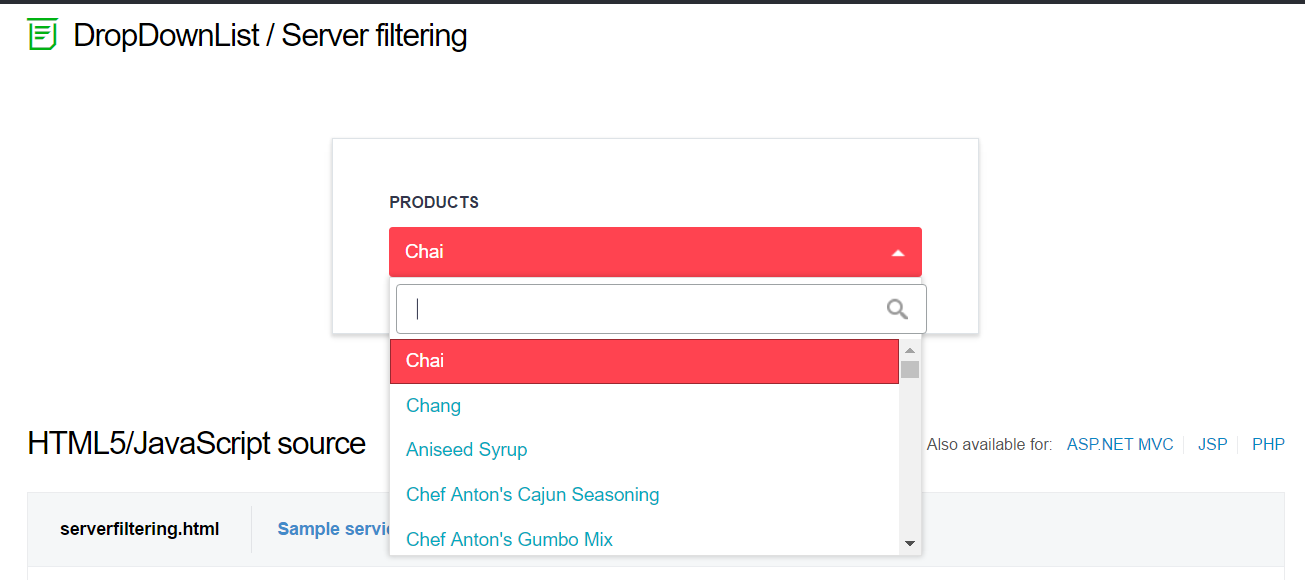Click the list scrollbar up arrow
The height and width of the screenshot is (580, 1305).
[x=910, y=350]
